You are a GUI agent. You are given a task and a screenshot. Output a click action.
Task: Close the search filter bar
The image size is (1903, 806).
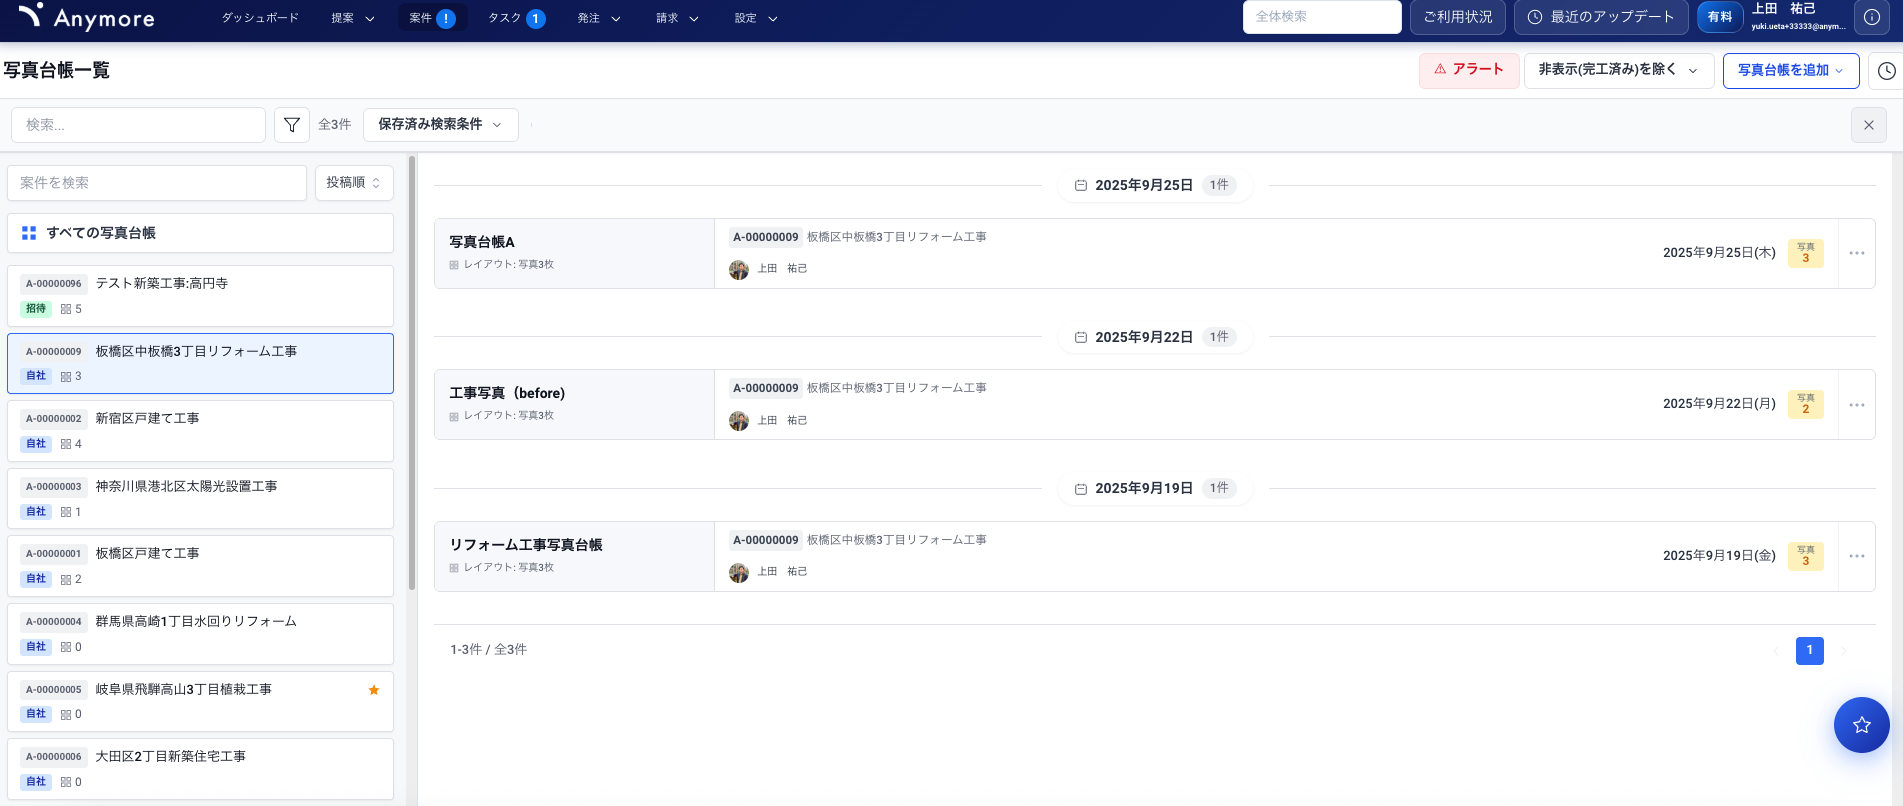click(x=1868, y=125)
